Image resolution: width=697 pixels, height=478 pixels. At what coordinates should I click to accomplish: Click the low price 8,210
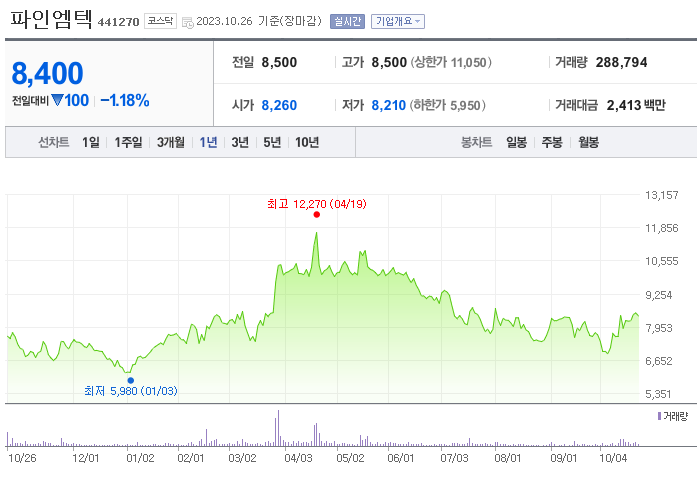(389, 105)
